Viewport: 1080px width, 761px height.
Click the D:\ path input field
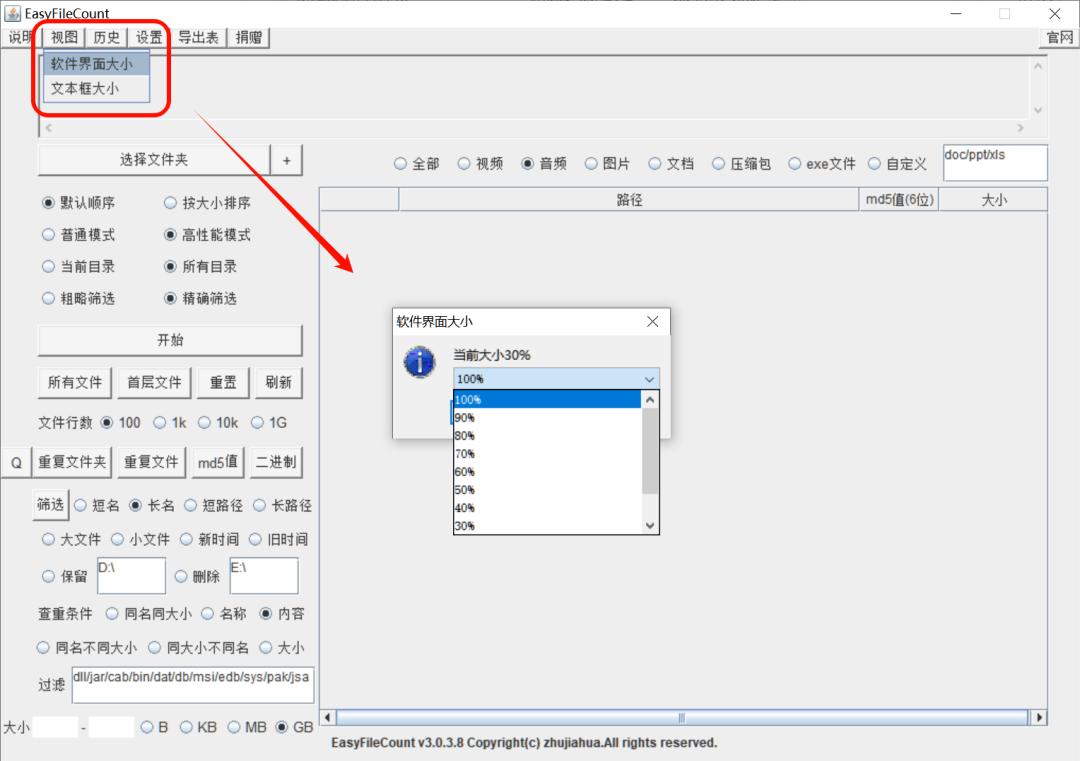(x=132, y=576)
